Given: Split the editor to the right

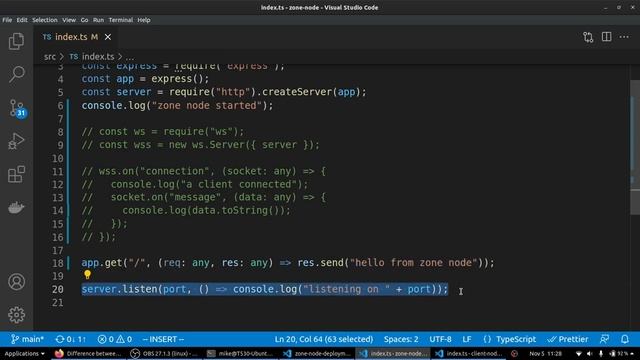Looking at the screenshot, I should [607, 37].
